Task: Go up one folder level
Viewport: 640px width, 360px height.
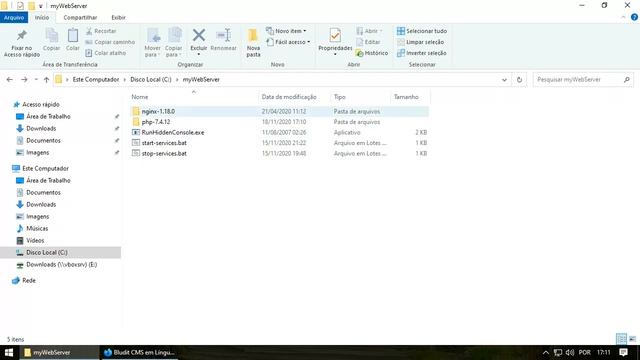Action: coord(46,80)
